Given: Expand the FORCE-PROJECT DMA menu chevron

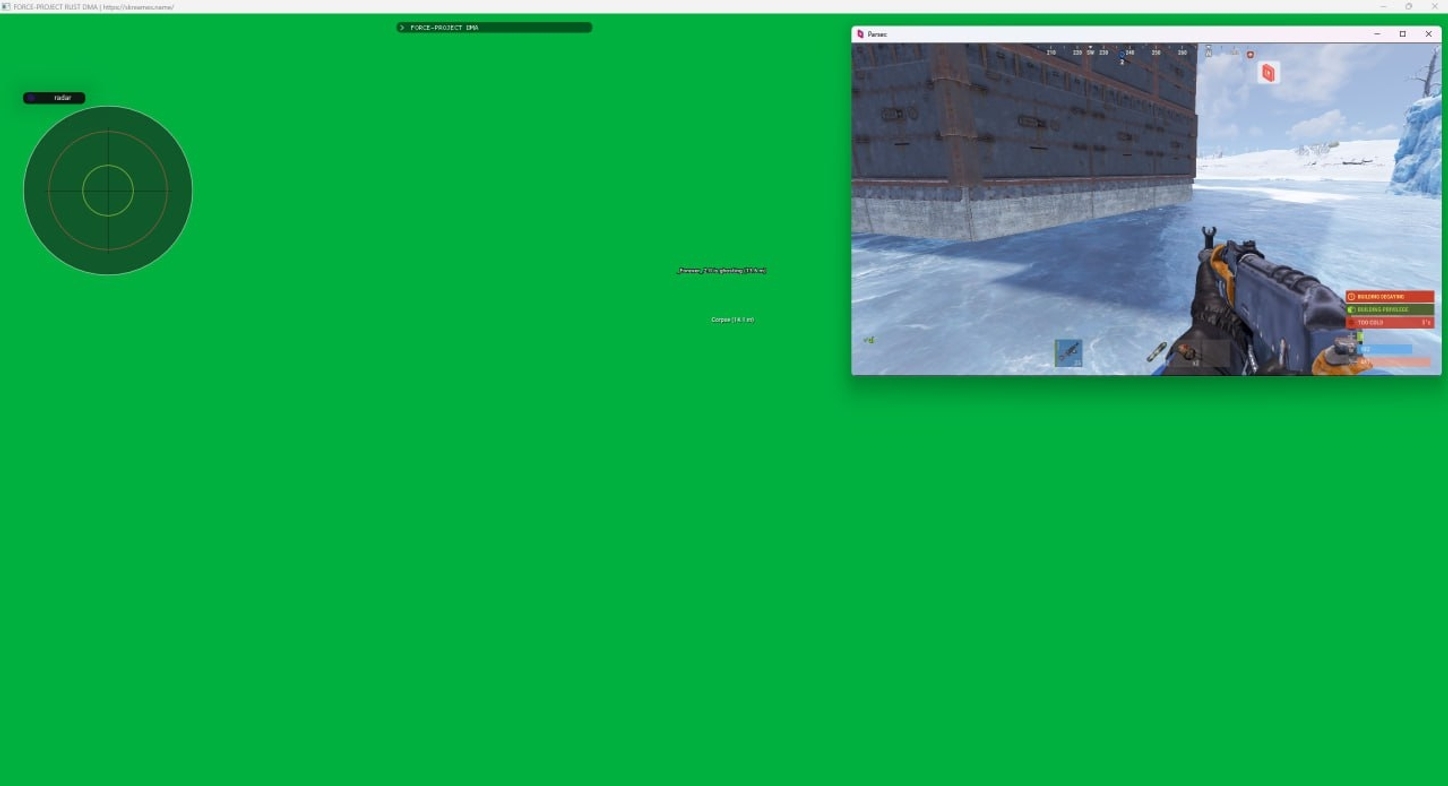Looking at the screenshot, I should 403,27.
